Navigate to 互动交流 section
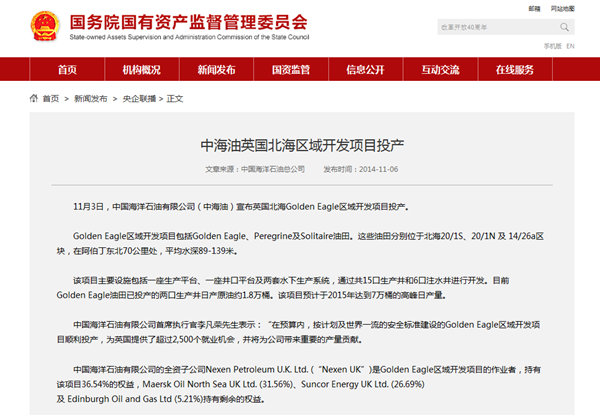The height and width of the screenshot is (415, 600). point(440,69)
